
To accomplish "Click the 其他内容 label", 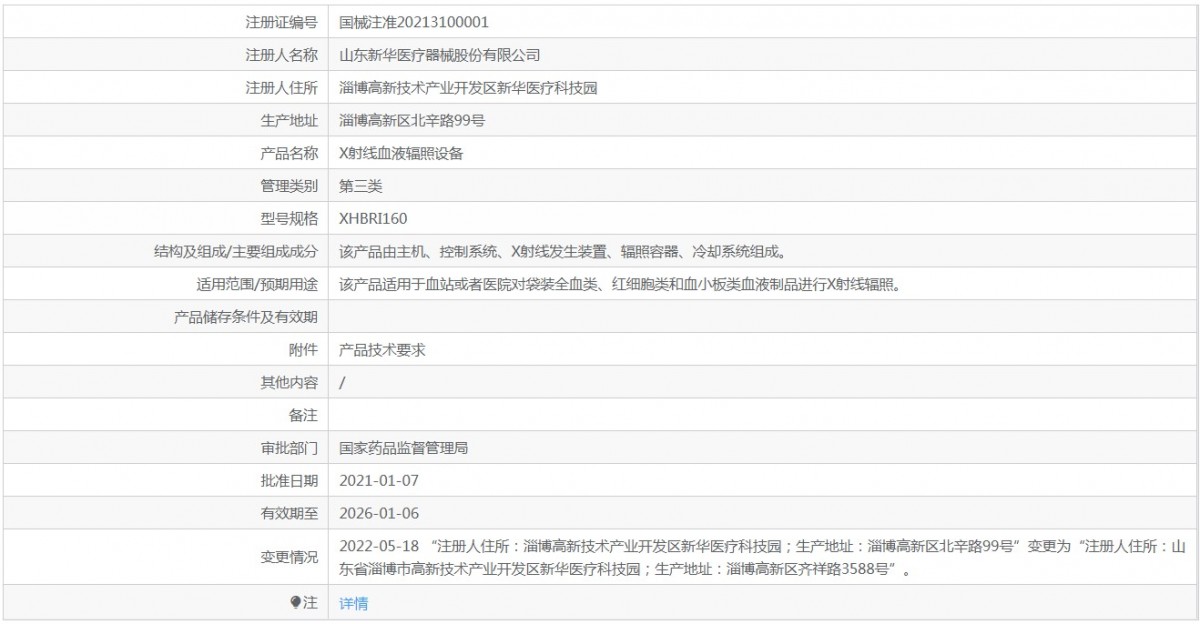I will 289,382.
